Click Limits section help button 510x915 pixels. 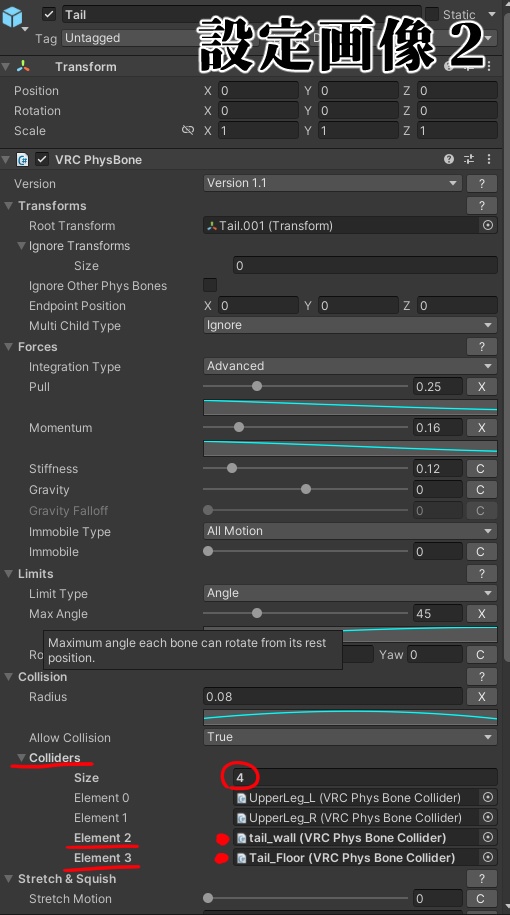(482, 574)
